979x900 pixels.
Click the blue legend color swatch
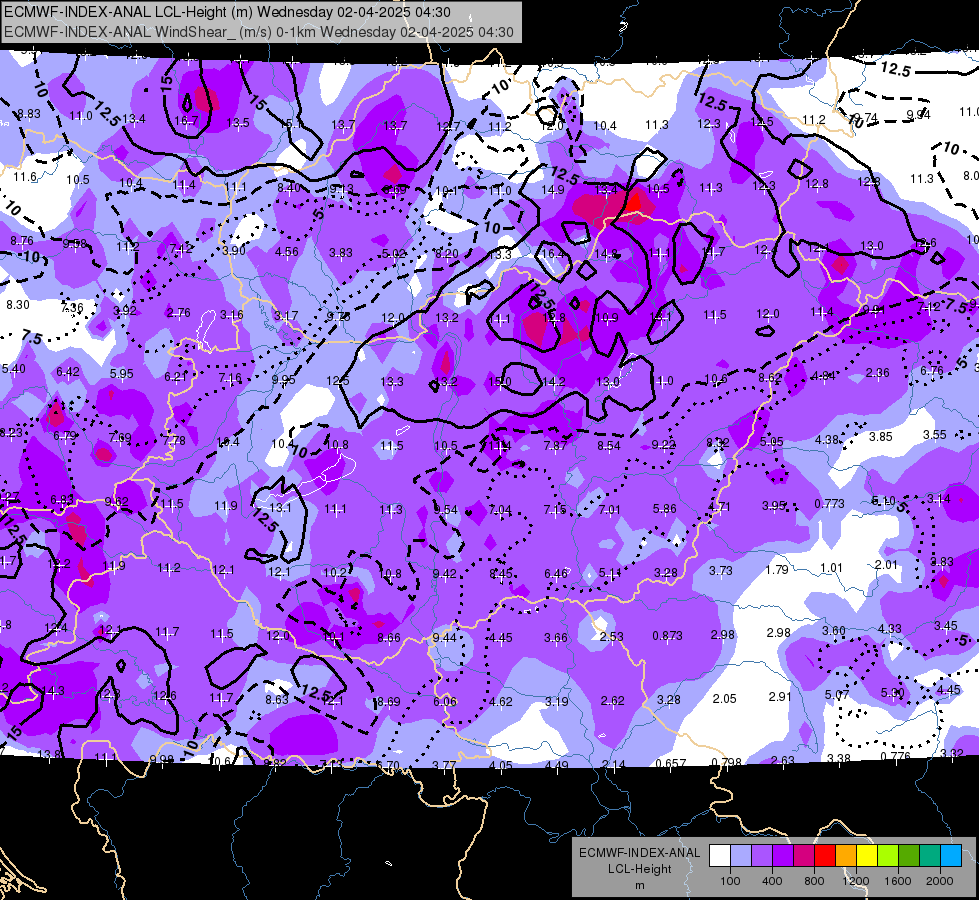pos(951,856)
